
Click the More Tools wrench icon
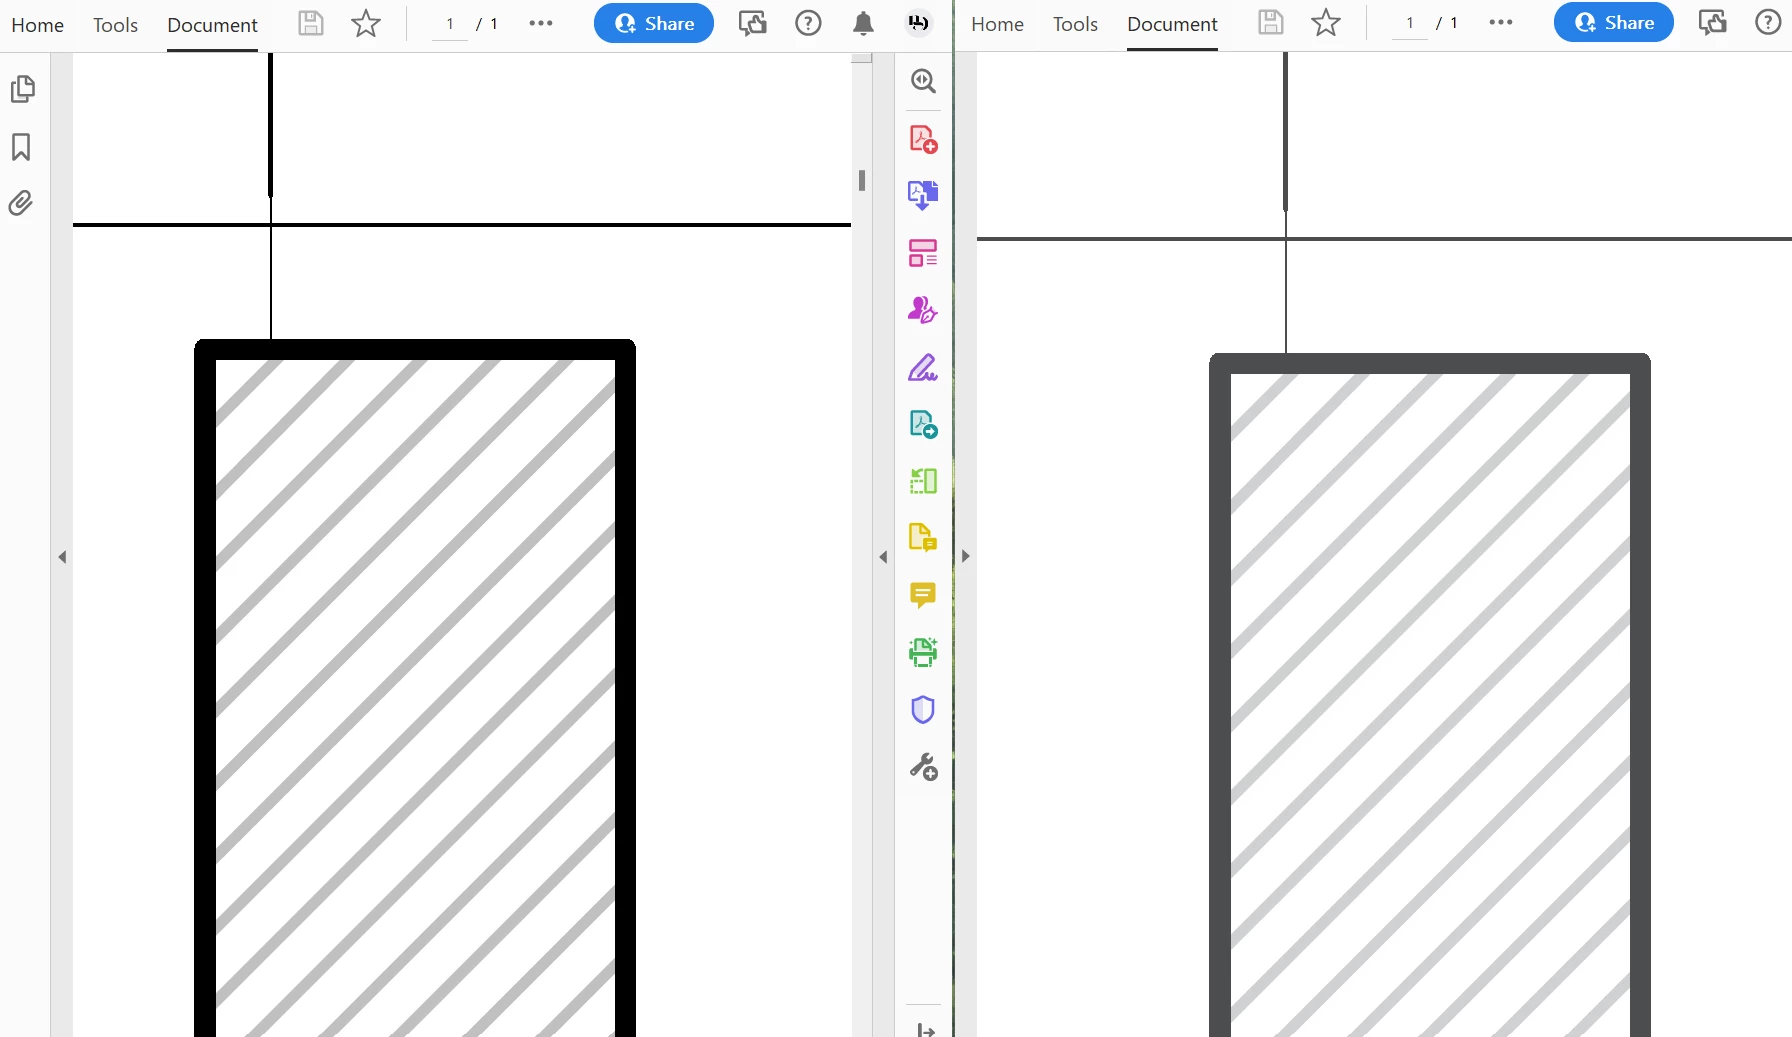[923, 767]
